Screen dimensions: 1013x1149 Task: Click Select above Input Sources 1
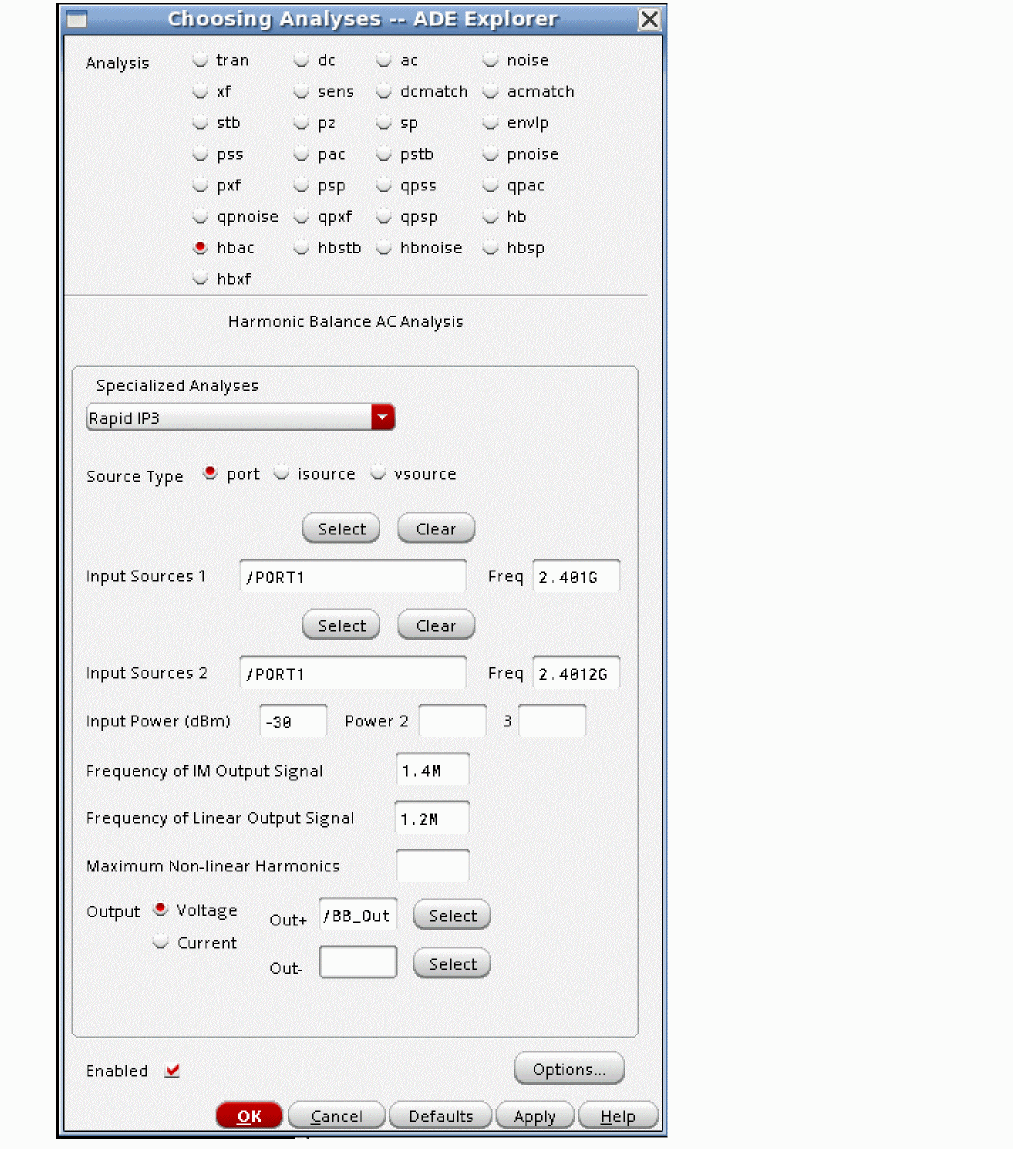pos(341,528)
